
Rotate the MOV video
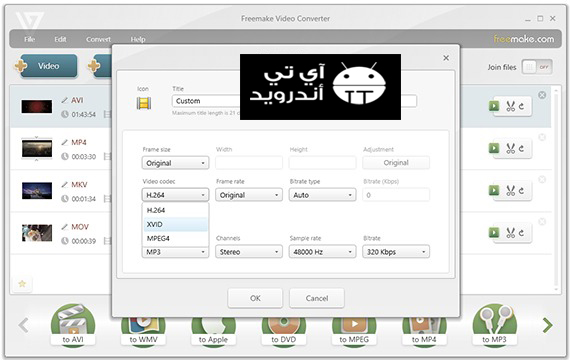522,232
